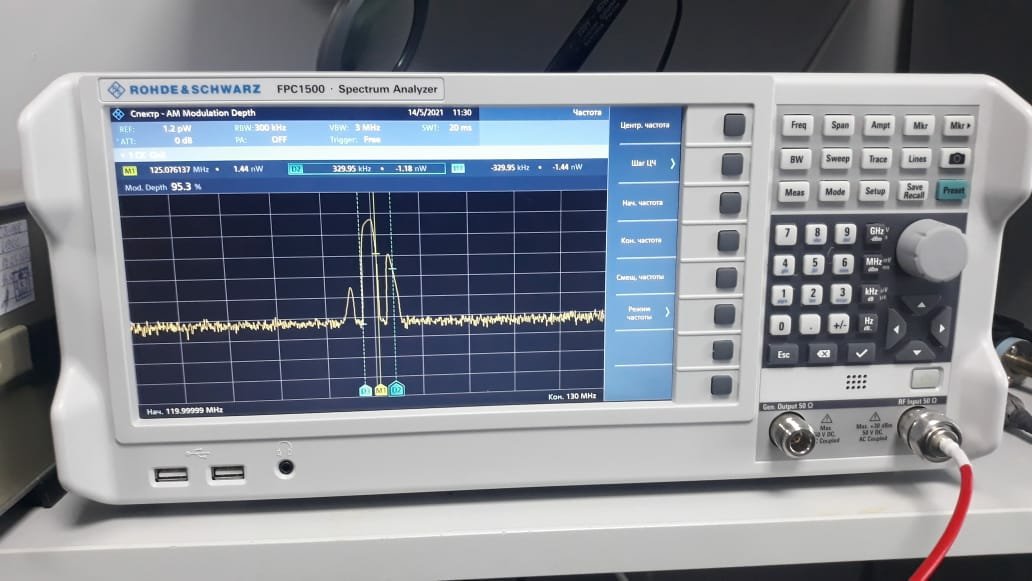Select the Нач. частота softkey
This screenshot has width=1032, height=581.
click(x=643, y=203)
